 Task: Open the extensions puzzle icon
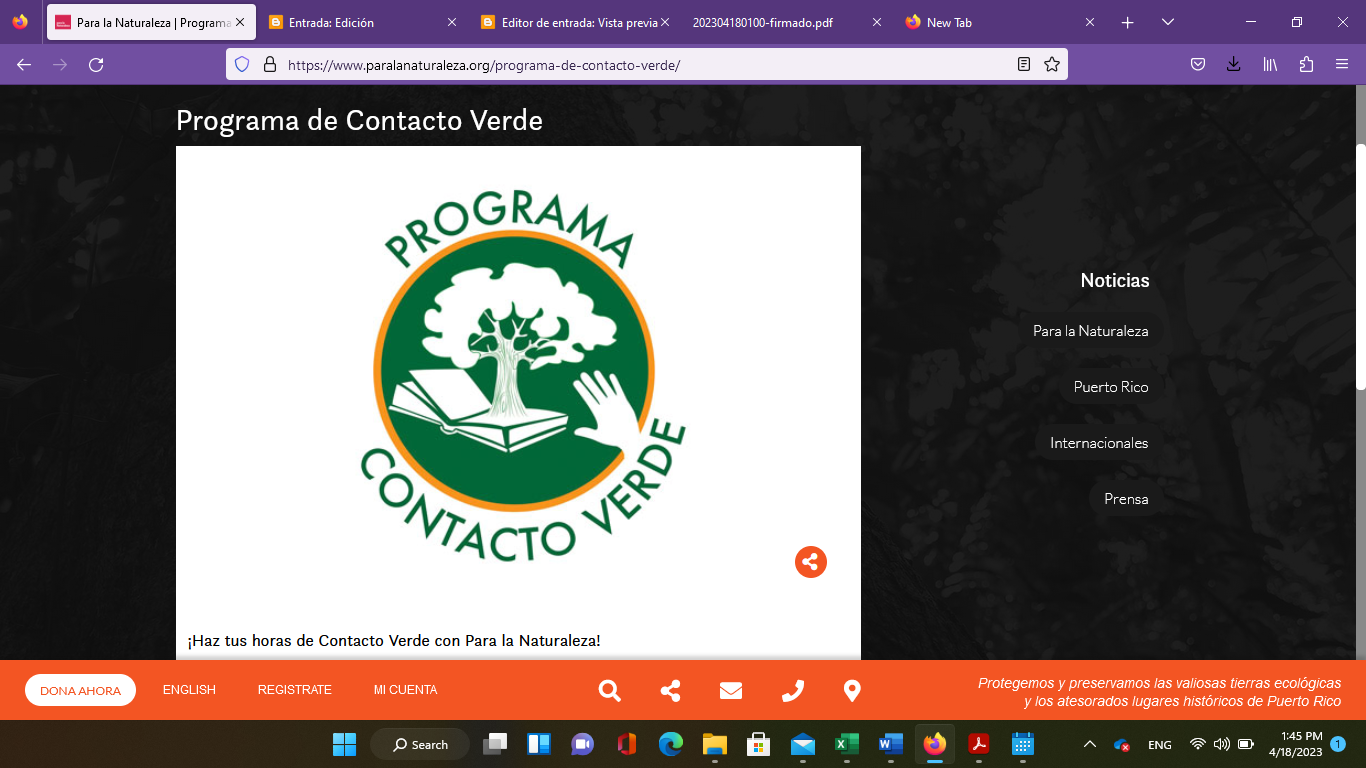click(x=1306, y=64)
